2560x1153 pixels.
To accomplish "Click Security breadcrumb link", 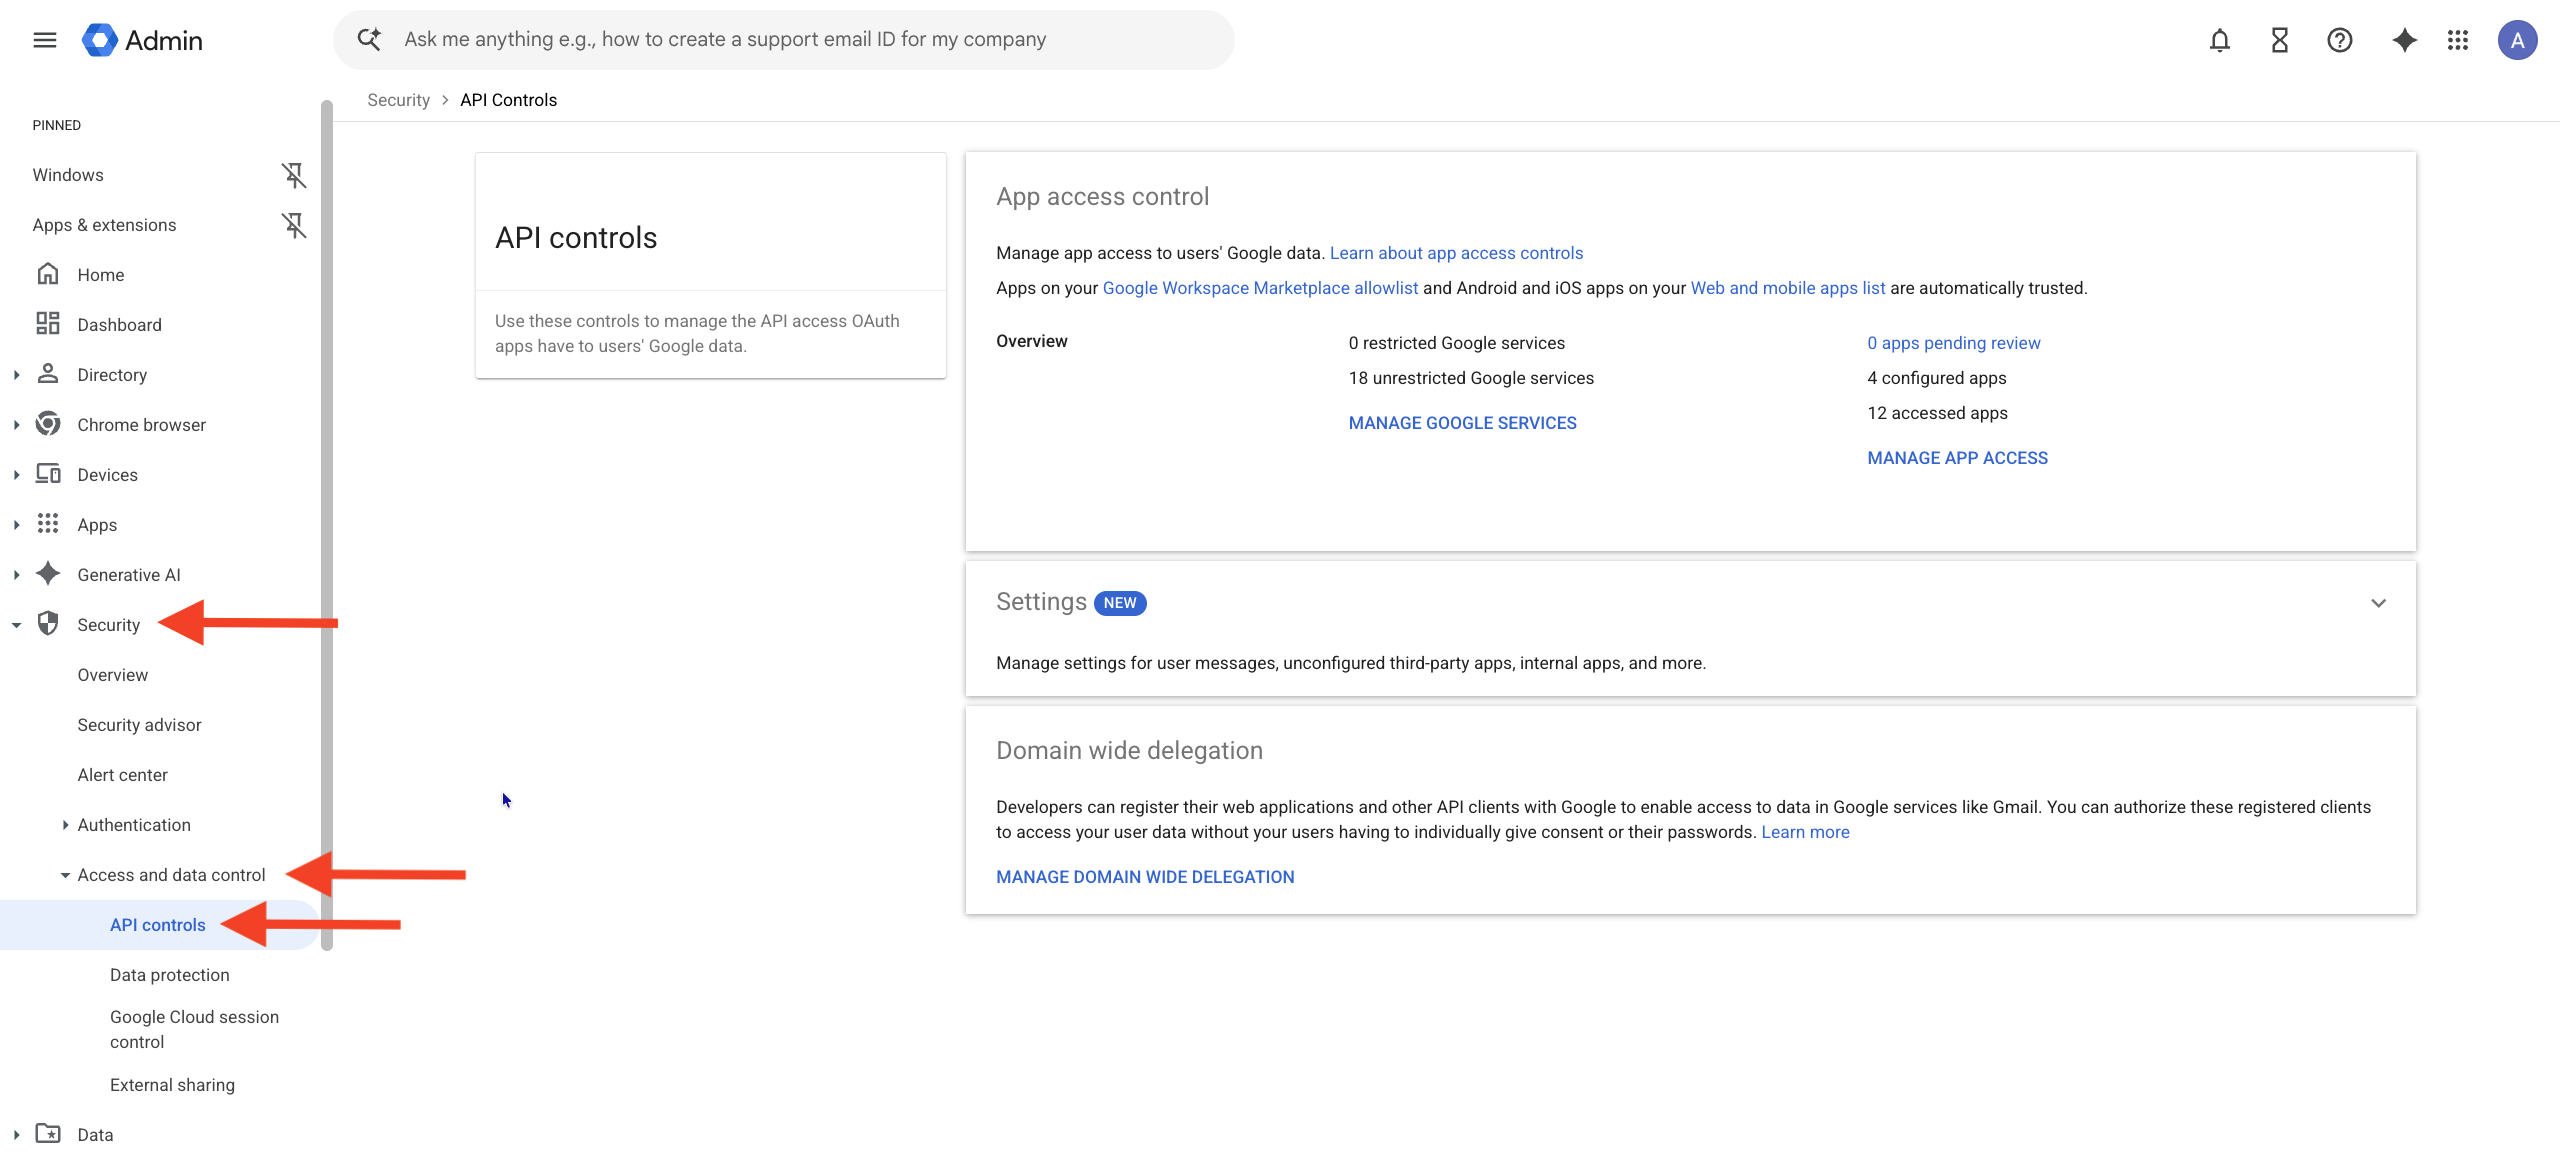I will point(398,100).
